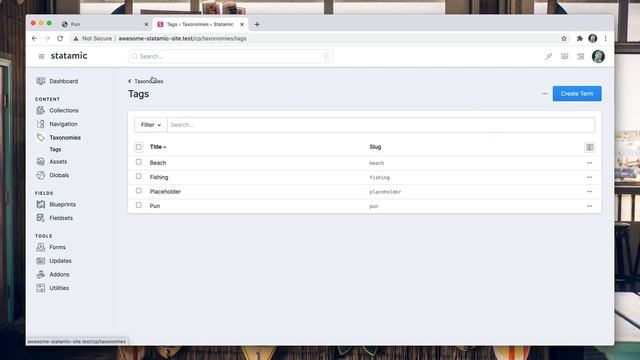640x360 pixels.
Task: Open Blueprints icon under Fields
Action: click(40, 204)
